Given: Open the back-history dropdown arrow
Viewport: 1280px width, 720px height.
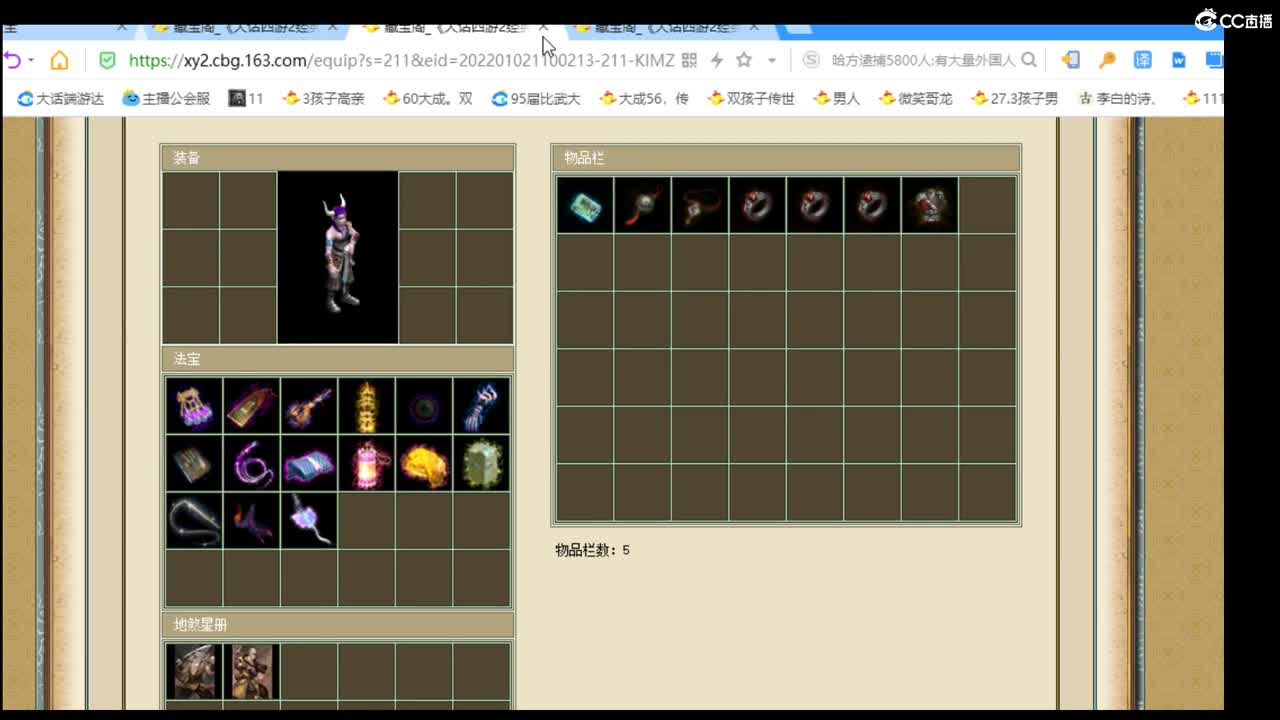Looking at the screenshot, I should click(x=31, y=60).
